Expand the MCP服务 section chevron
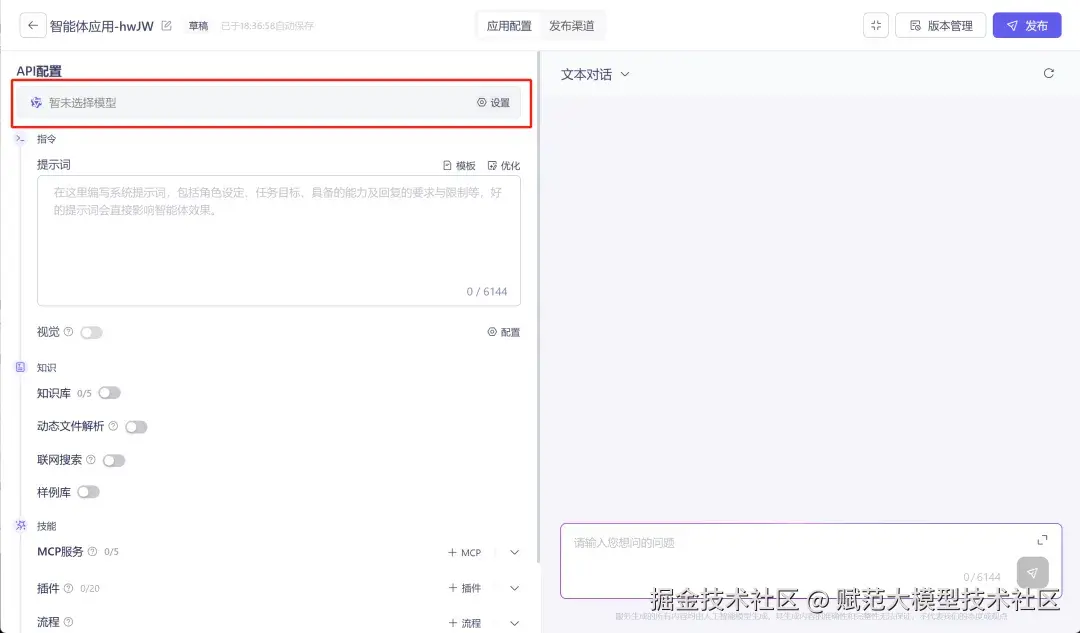 coord(514,552)
